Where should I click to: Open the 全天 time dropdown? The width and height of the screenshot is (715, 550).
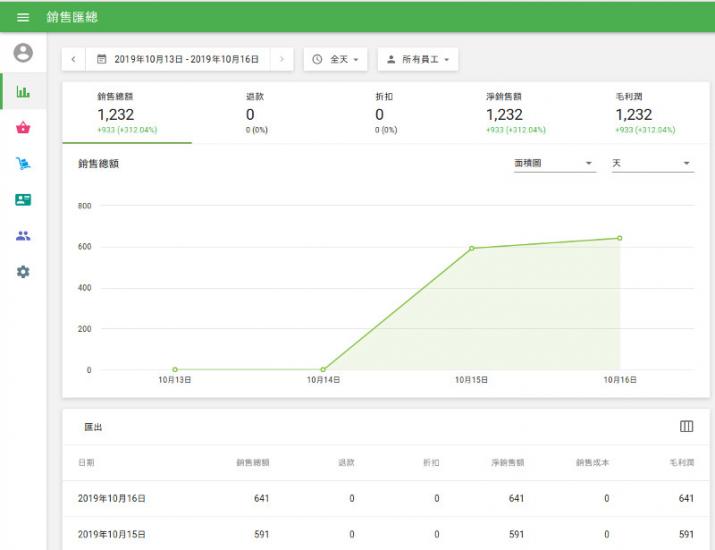tap(336, 59)
